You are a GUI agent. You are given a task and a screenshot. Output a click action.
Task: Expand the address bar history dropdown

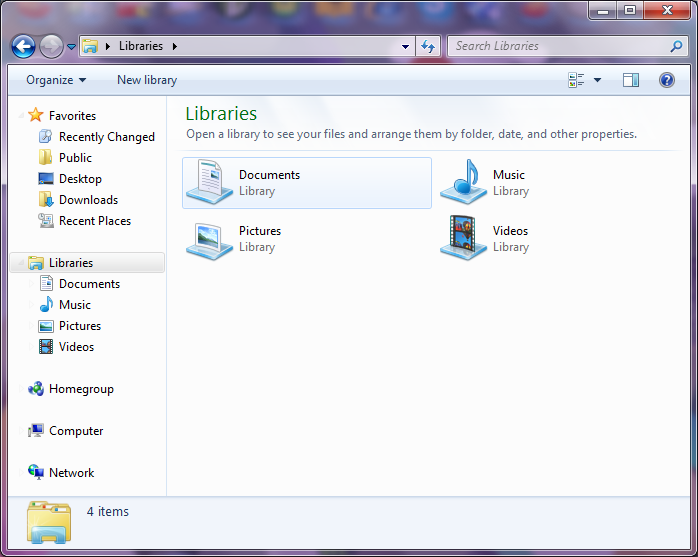point(405,46)
